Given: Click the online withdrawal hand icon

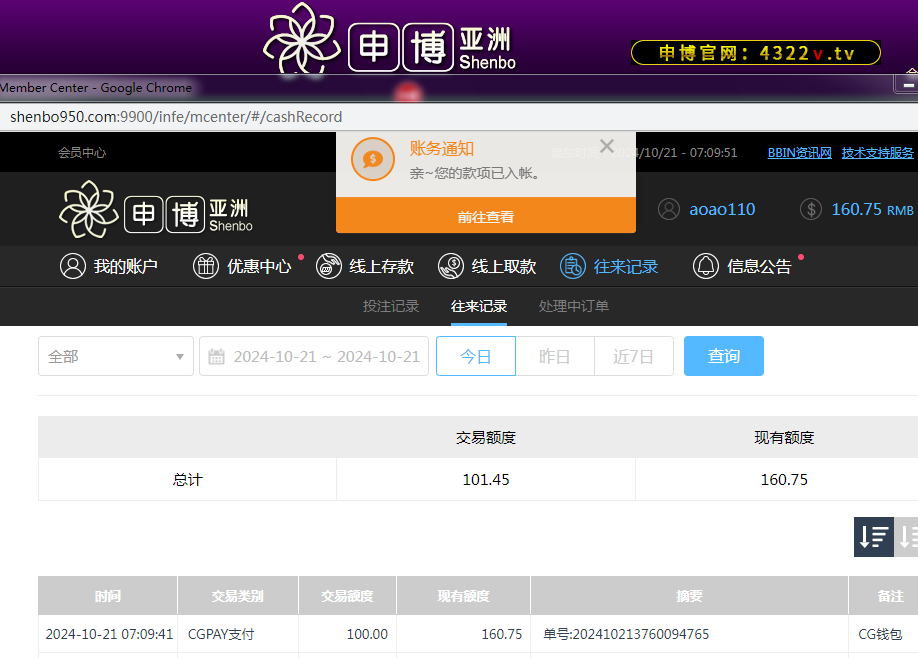Looking at the screenshot, I should tap(451, 266).
